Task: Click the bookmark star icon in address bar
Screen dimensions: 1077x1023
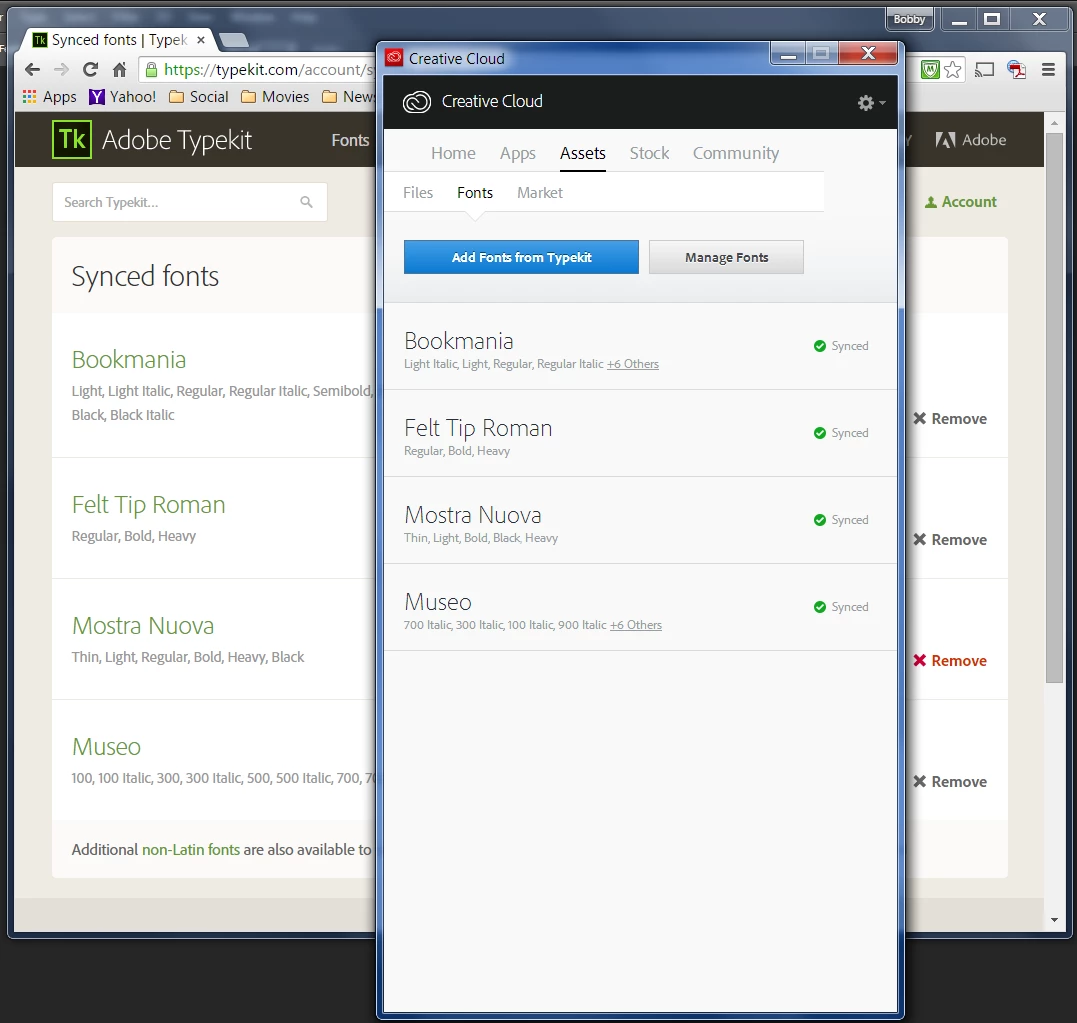Action: (x=953, y=69)
